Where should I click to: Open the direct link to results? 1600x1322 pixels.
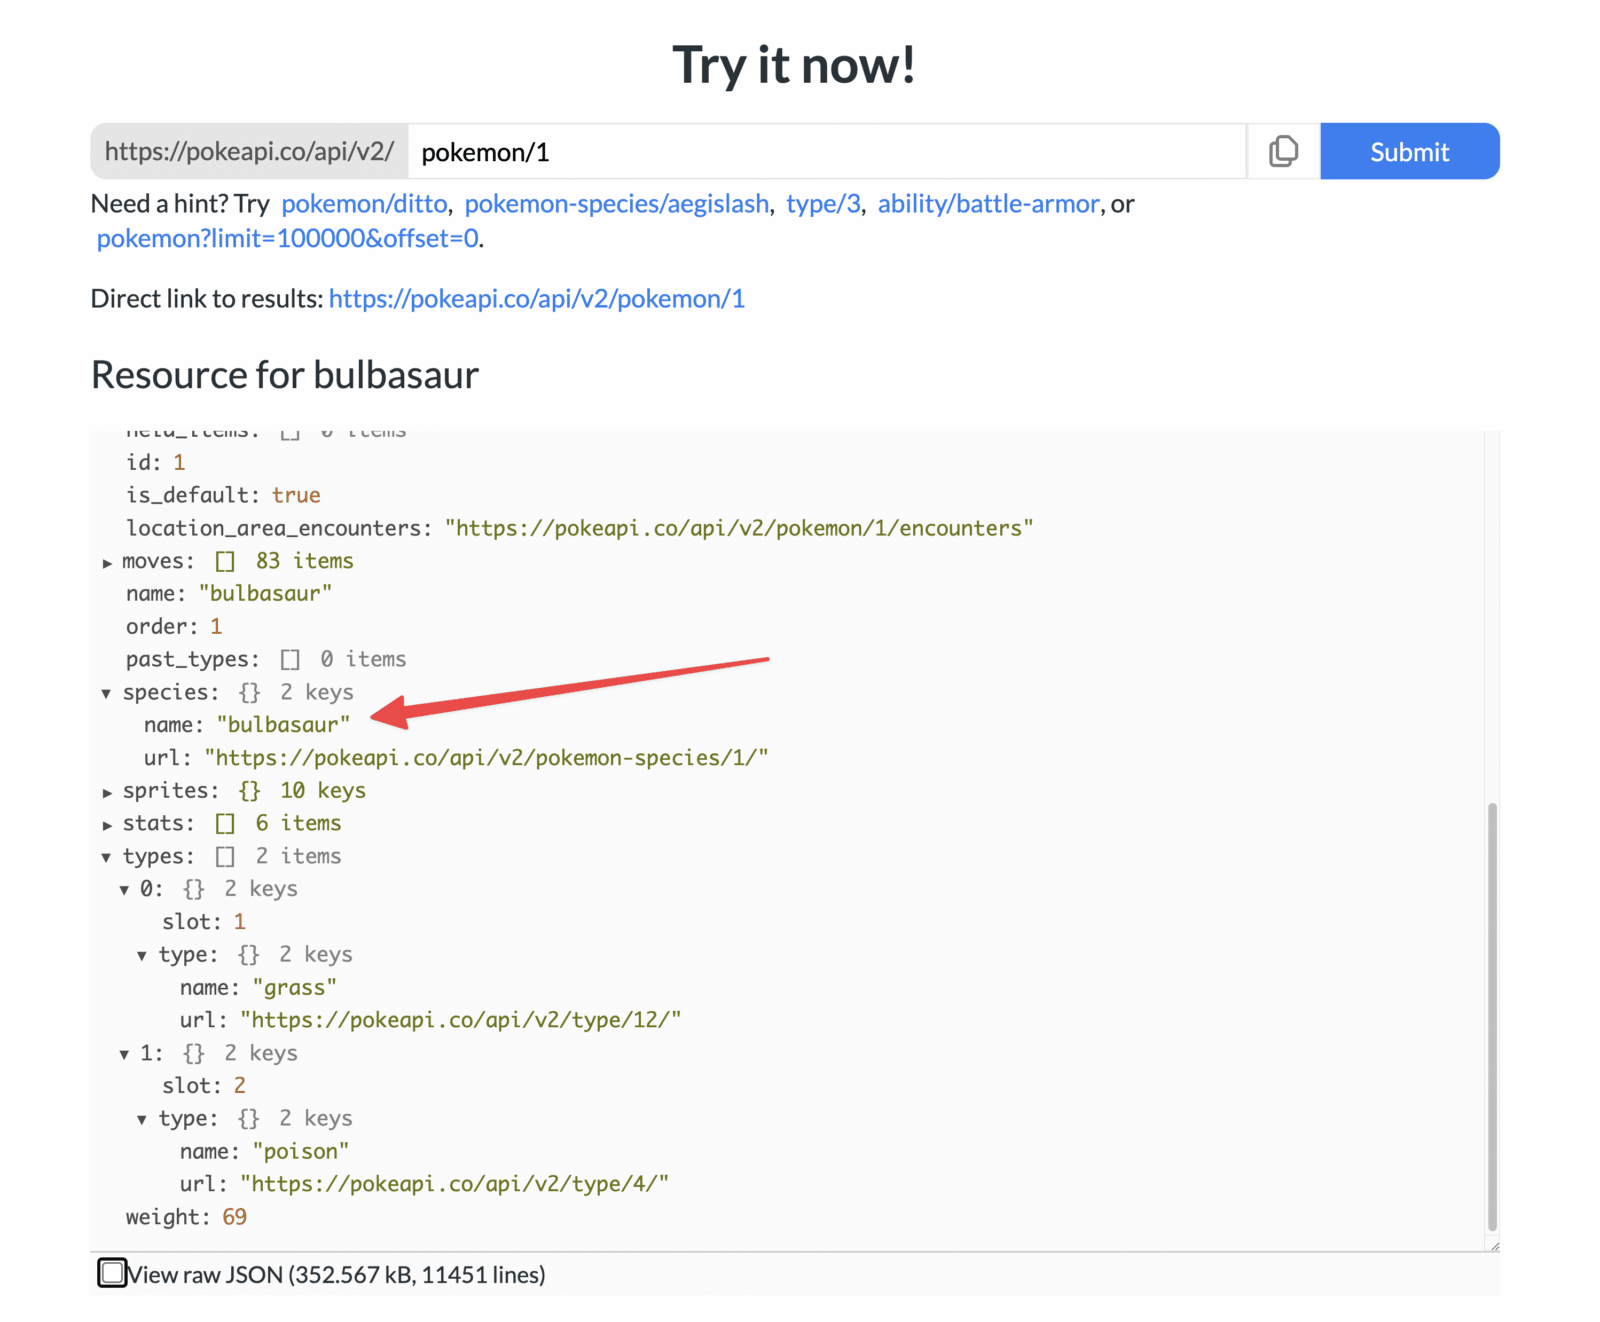[536, 298]
